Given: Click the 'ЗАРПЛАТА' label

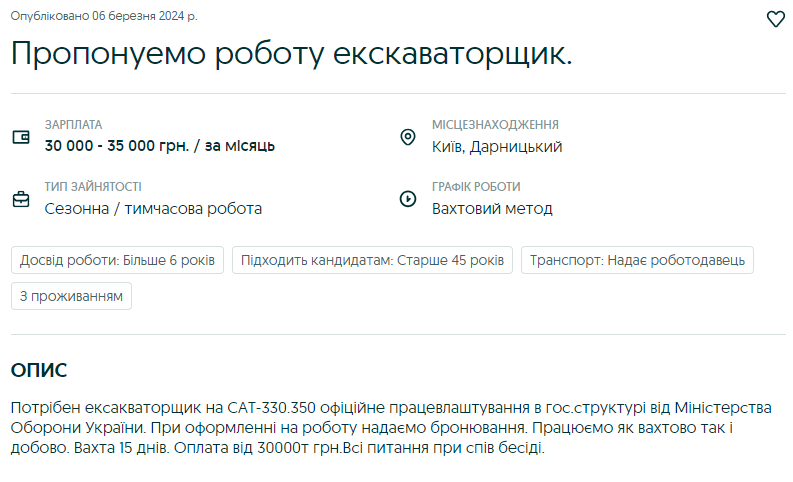Looking at the screenshot, I should click(x=73, y=125).
